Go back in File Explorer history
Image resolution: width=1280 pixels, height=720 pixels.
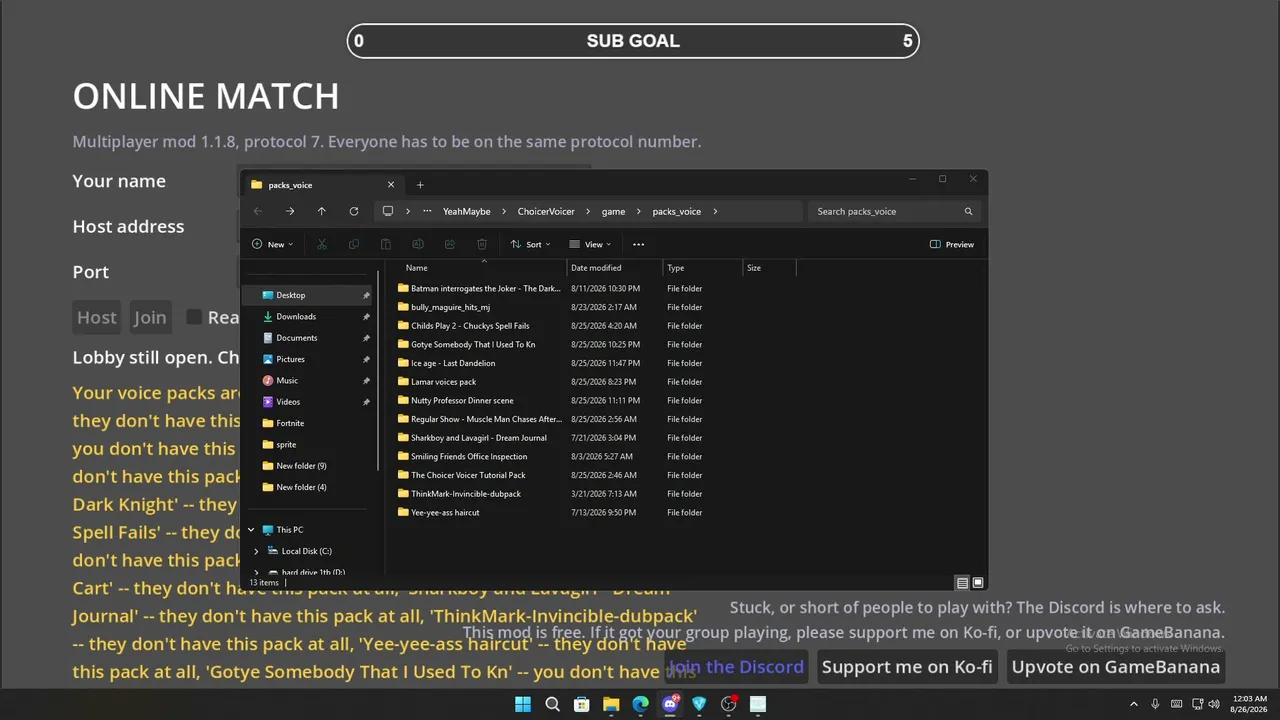coord(258,211)
